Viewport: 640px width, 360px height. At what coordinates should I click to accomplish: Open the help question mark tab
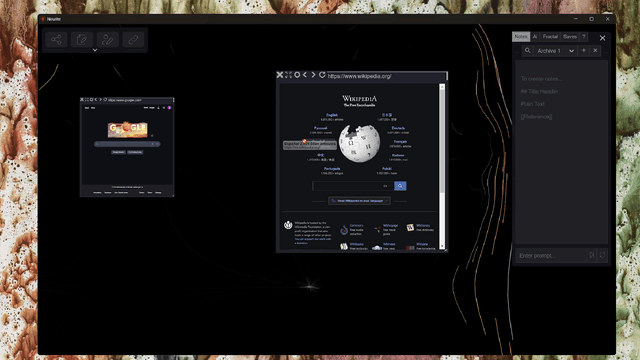pos(584,37)
